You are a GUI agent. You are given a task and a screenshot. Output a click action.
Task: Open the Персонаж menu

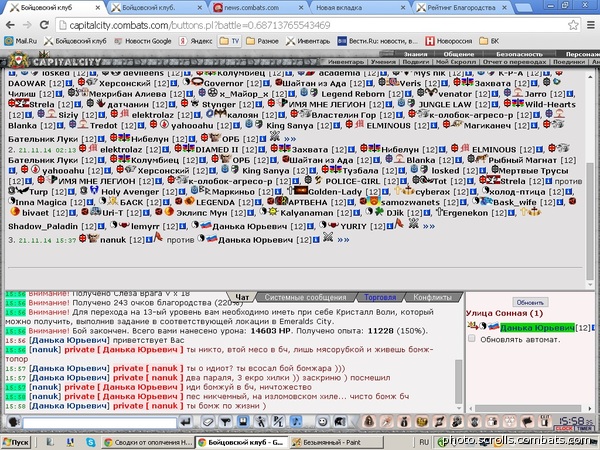click(582, 54)
